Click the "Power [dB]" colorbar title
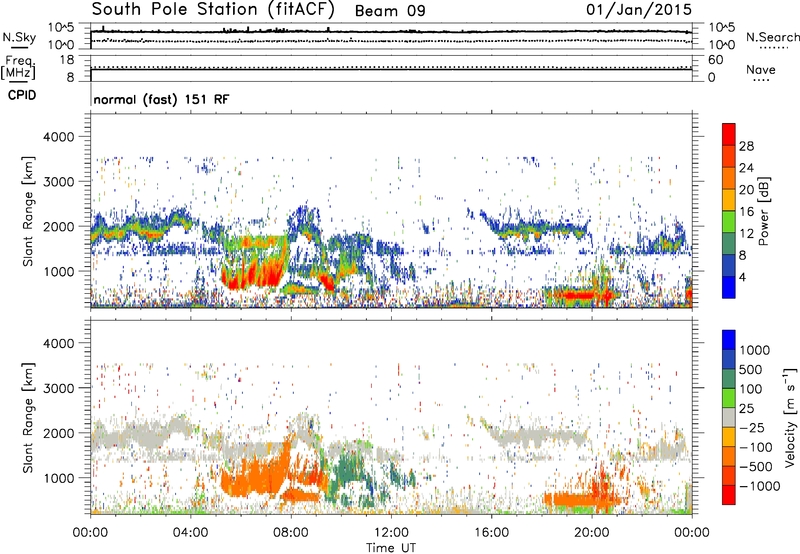800x554 pixels. (763, 211)
